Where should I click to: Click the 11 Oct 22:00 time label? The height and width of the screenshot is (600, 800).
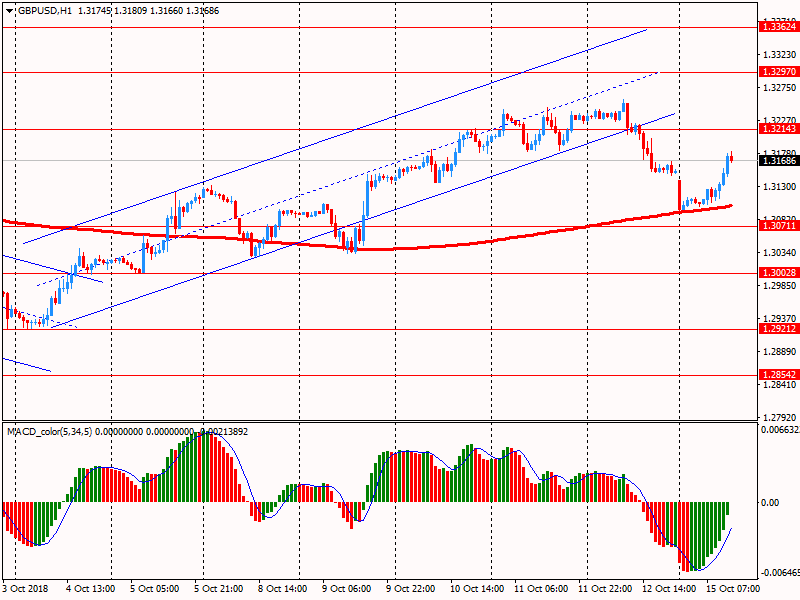[605, 588]
